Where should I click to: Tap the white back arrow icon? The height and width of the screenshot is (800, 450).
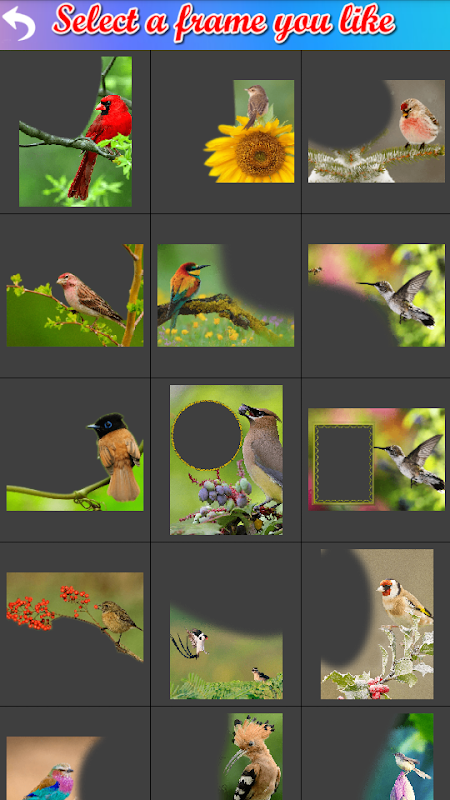19,23
